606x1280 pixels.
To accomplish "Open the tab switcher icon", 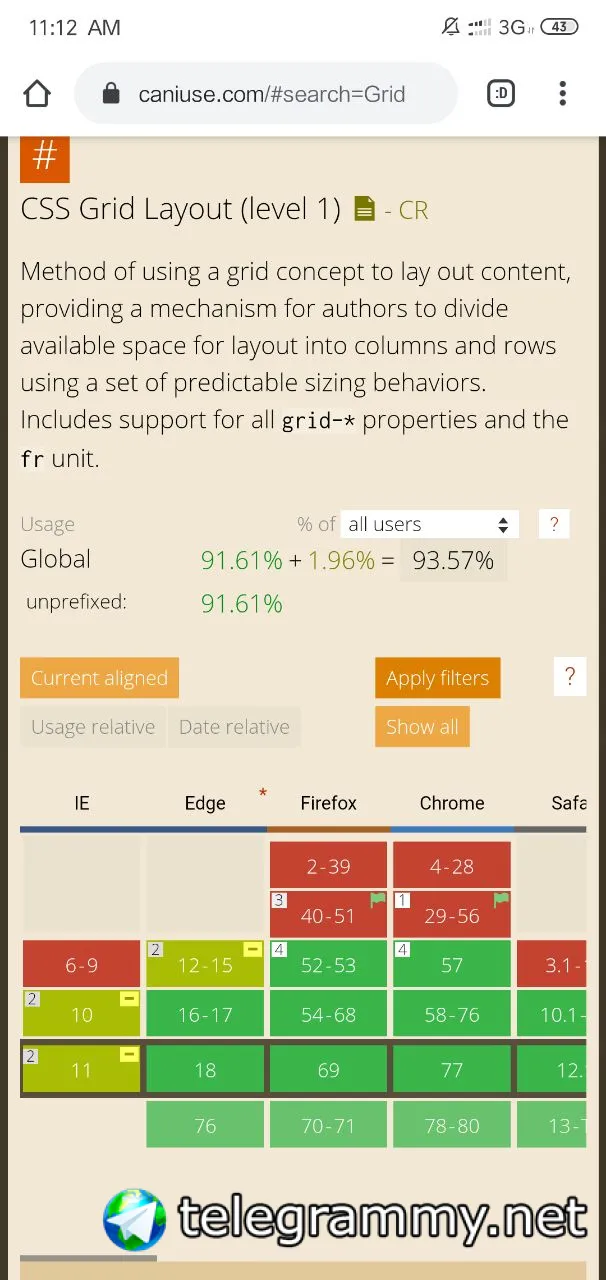I will [501, 94].
